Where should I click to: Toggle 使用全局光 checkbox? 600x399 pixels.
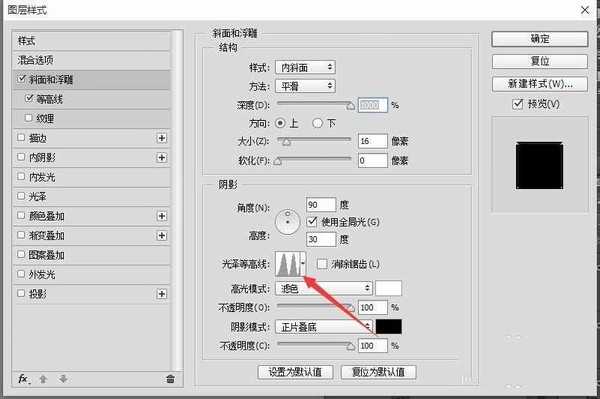point(312,221)
